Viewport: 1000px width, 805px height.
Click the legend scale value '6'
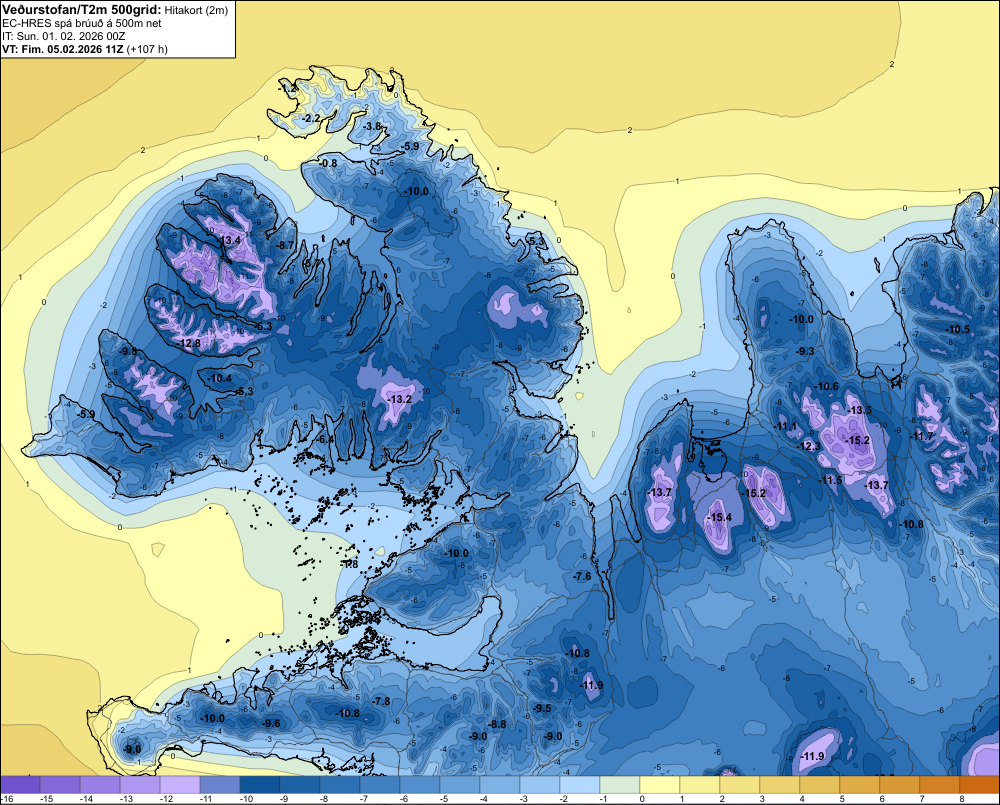tap(882, 799)
